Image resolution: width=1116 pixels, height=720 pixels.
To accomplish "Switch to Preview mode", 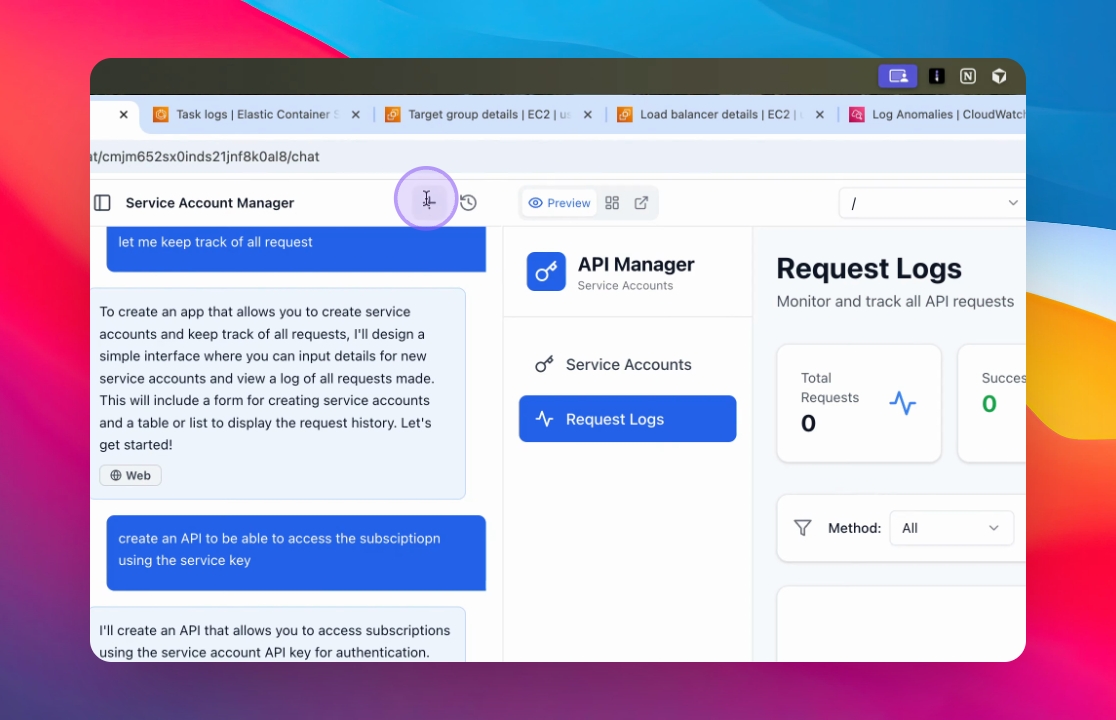I will click(559, 203).
